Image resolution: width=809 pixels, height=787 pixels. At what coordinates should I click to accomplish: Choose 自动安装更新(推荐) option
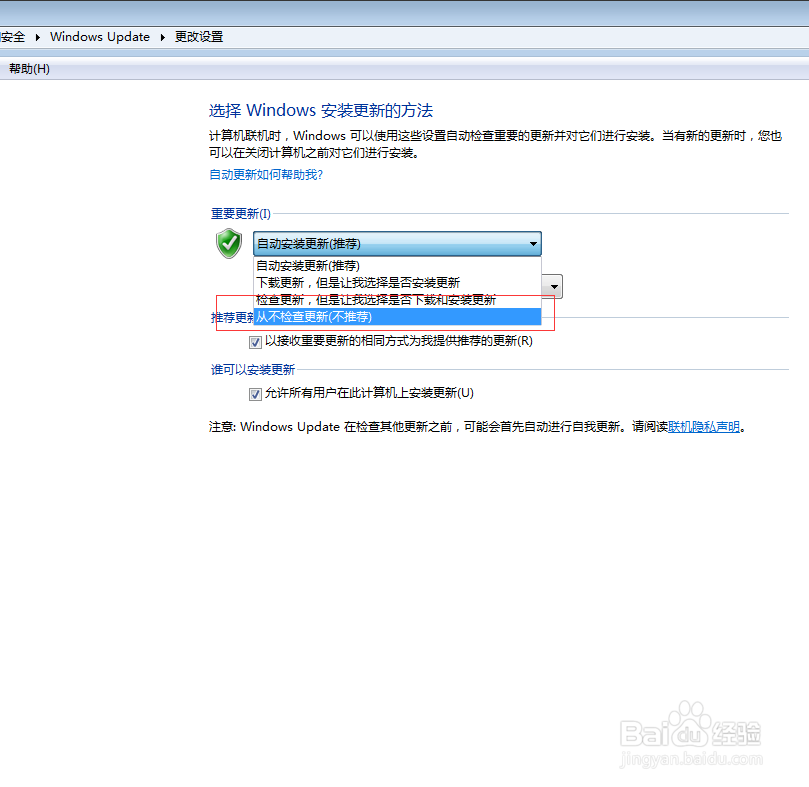click(x=305, y=265)
